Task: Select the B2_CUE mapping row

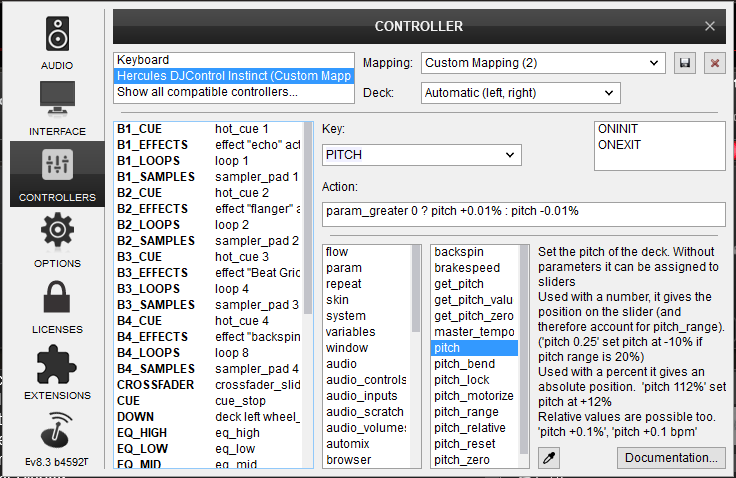Action: tap(209, 193)
